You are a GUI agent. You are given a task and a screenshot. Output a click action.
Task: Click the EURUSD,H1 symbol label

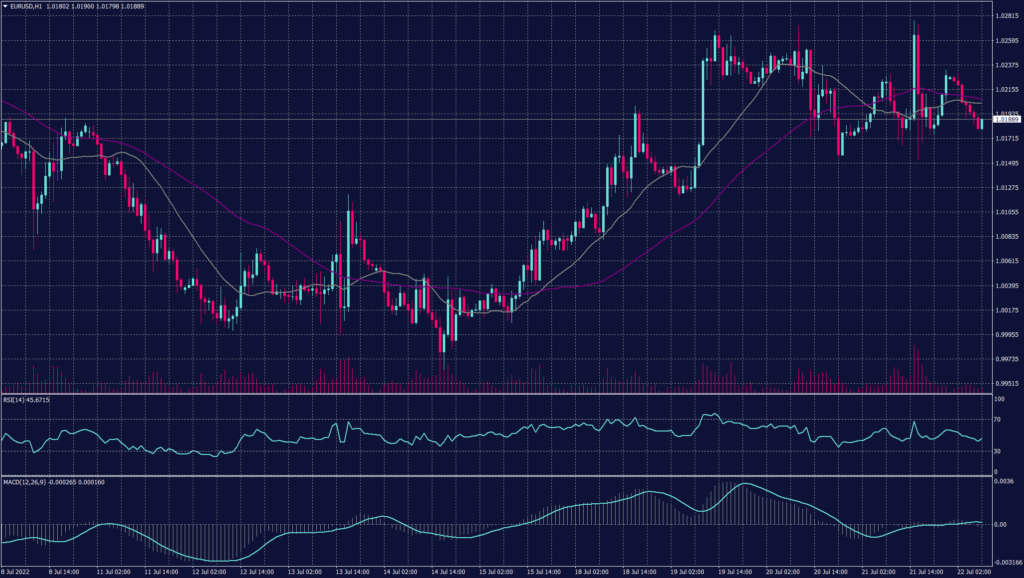(25, 6)
